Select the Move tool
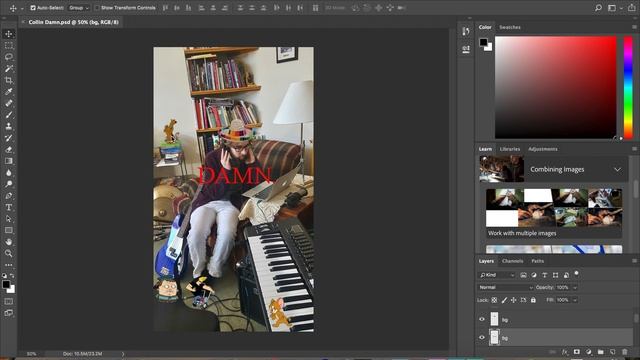Viewport: 640px width, 360px height. coord(9,34)
